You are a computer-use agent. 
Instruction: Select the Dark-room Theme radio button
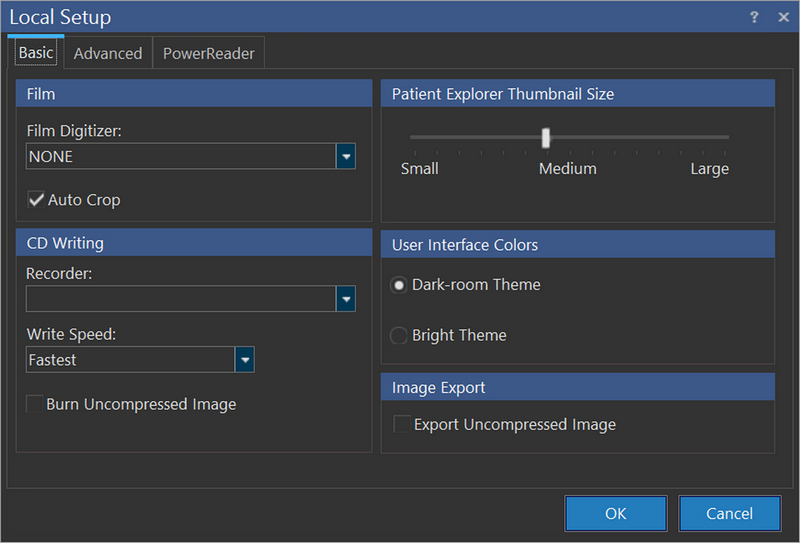point(399,285)
